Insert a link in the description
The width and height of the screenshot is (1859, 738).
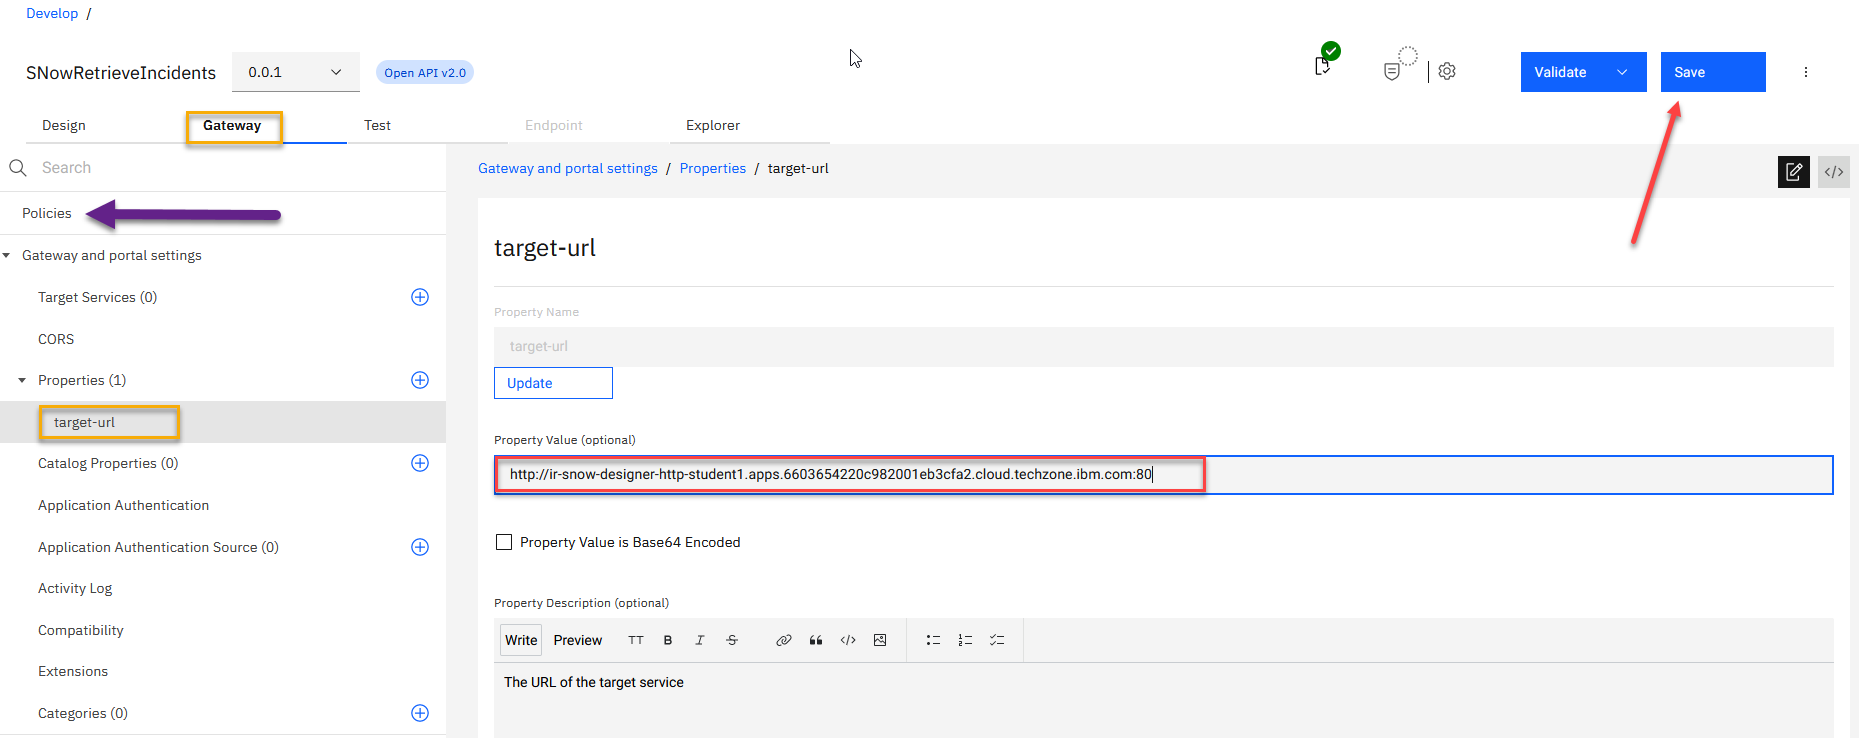coord(783,640)
